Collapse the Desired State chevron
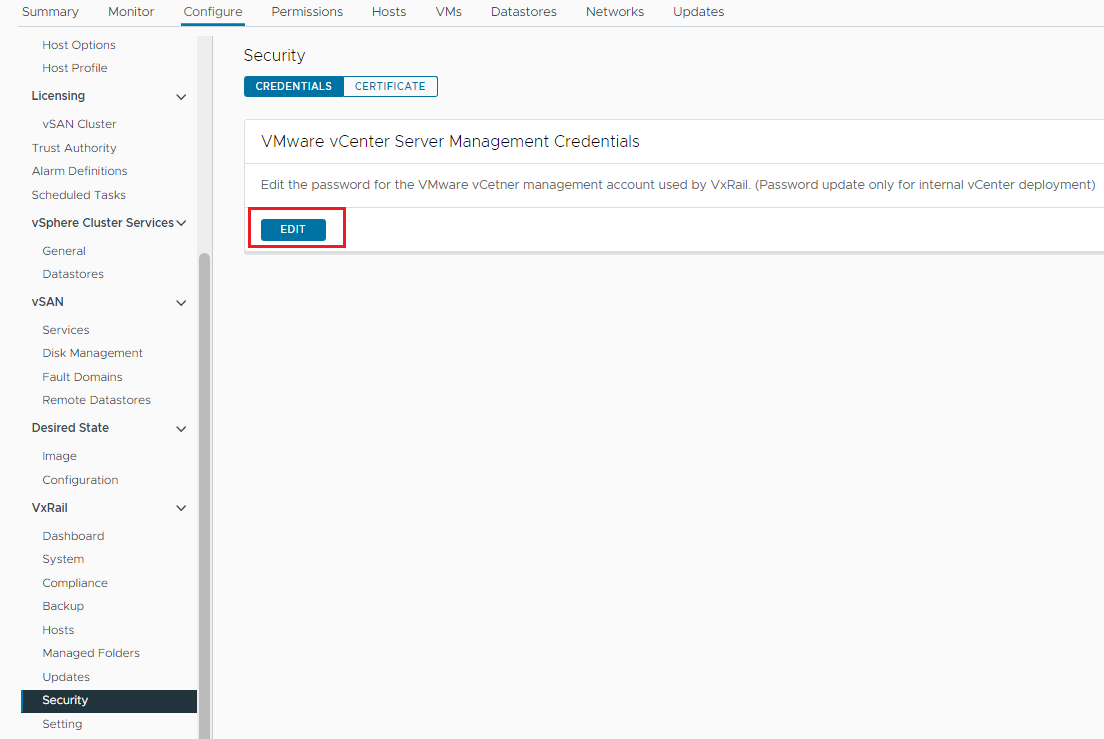Image resolution: width=1104 pixels, height=739 pixels. click(x=181, y=429)
